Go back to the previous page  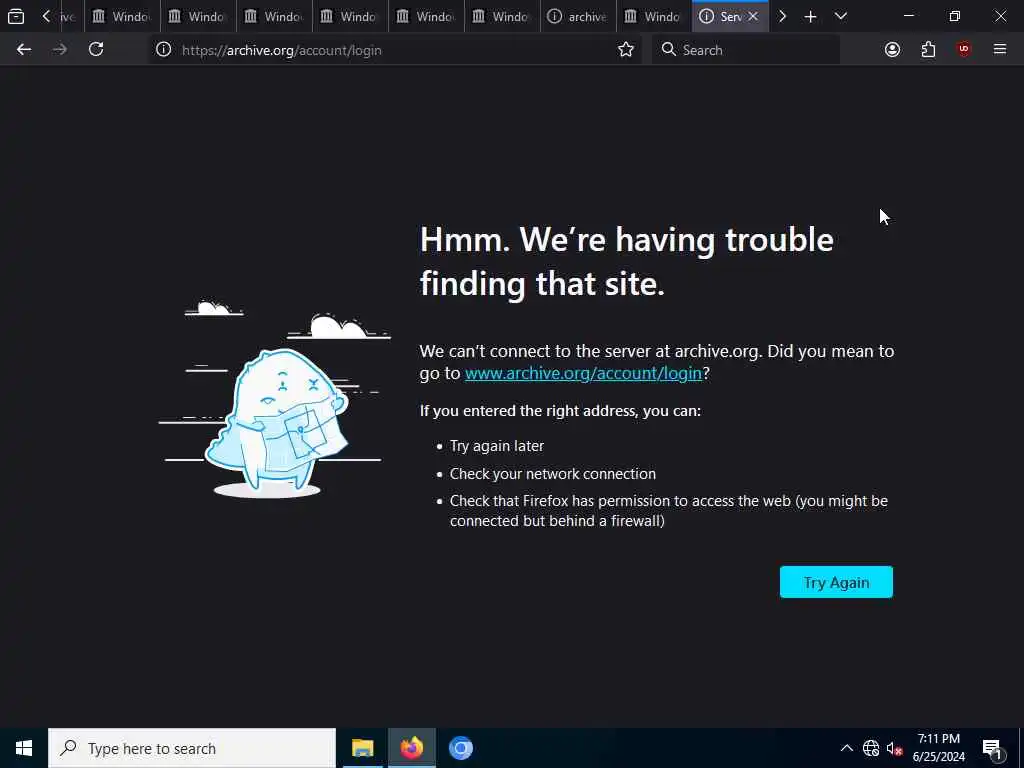click(x=24, y=50)
